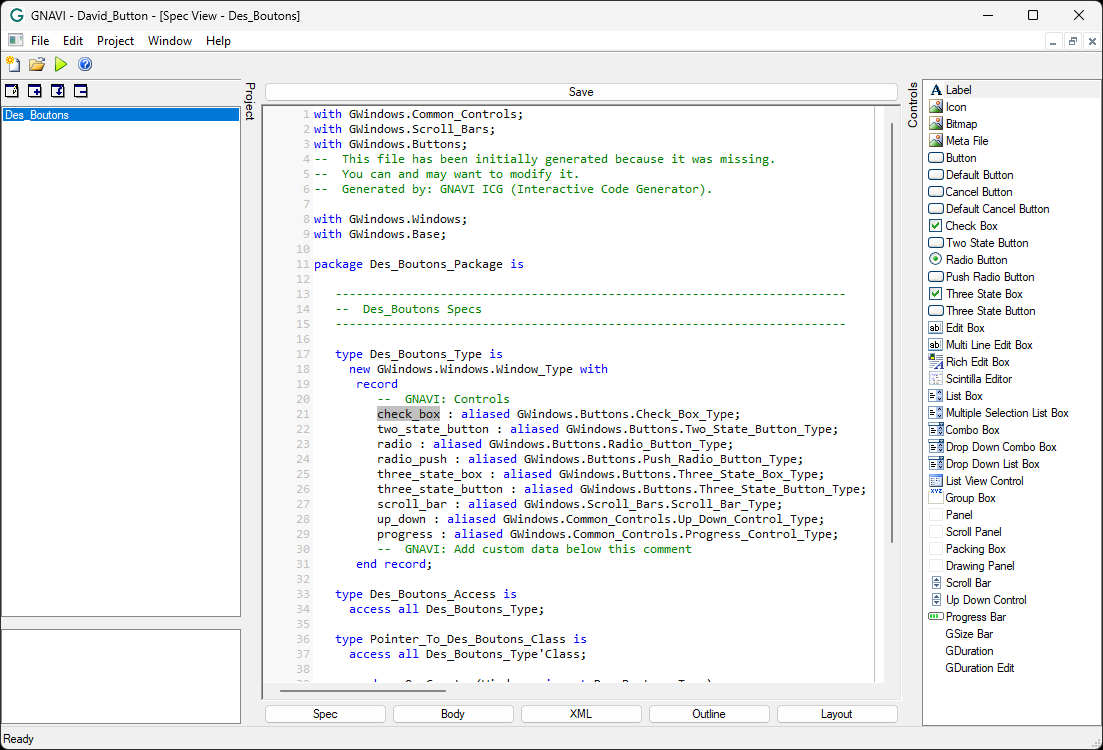
Task: Show the Layout view
Action: pos(837,714)
